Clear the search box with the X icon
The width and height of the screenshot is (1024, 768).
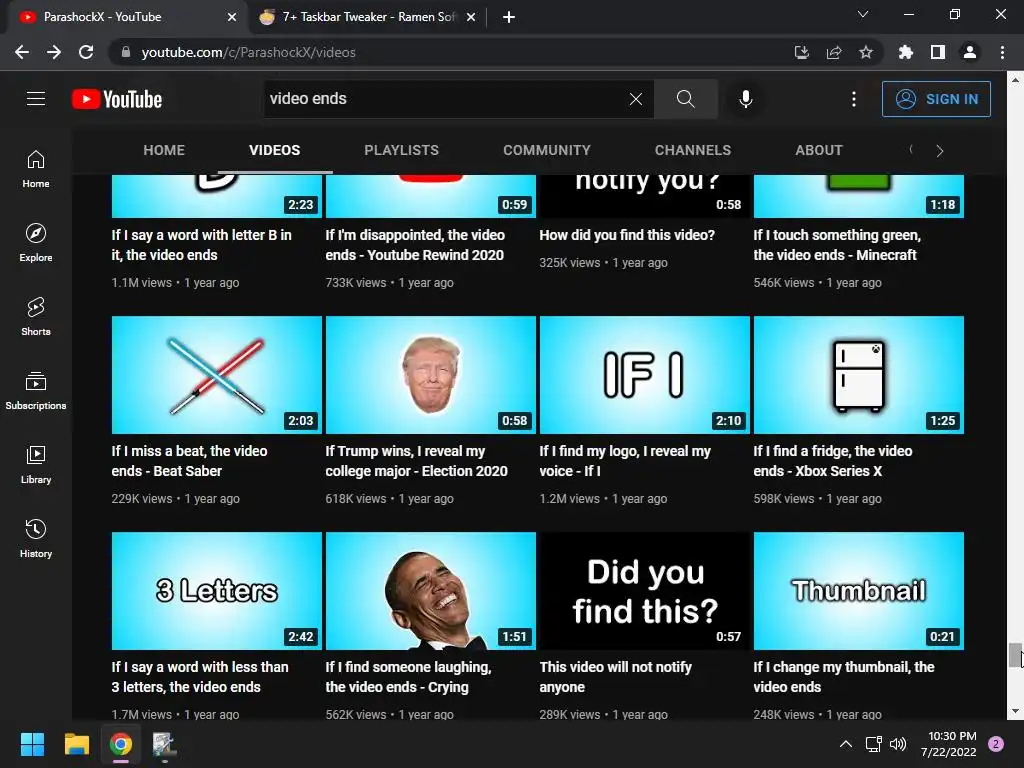coord(635,99)
